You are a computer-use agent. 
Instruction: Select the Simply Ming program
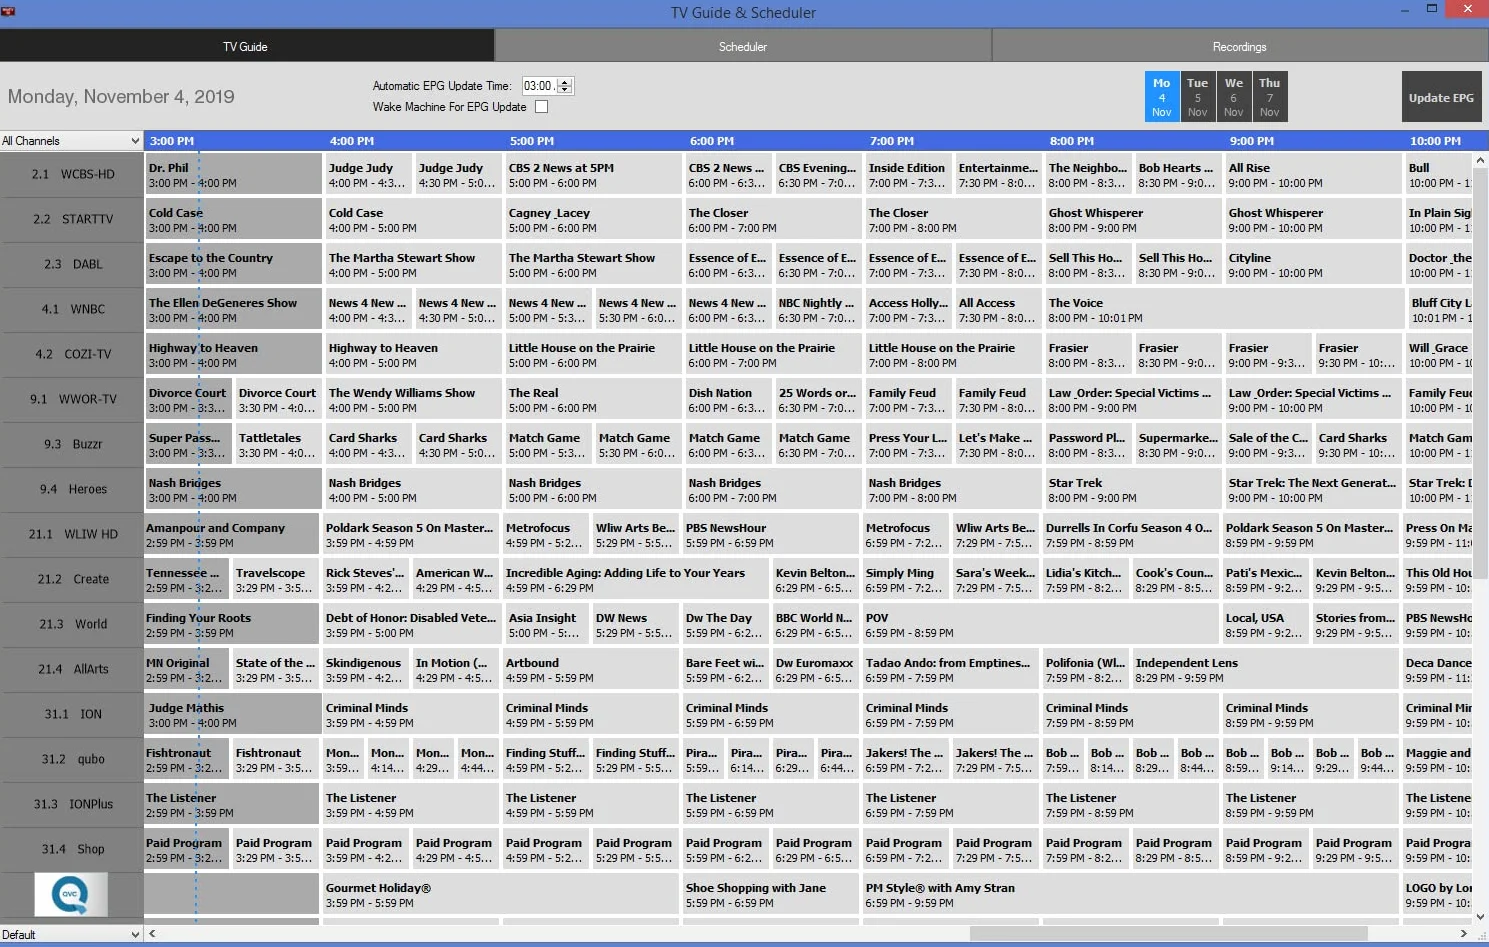906,579
